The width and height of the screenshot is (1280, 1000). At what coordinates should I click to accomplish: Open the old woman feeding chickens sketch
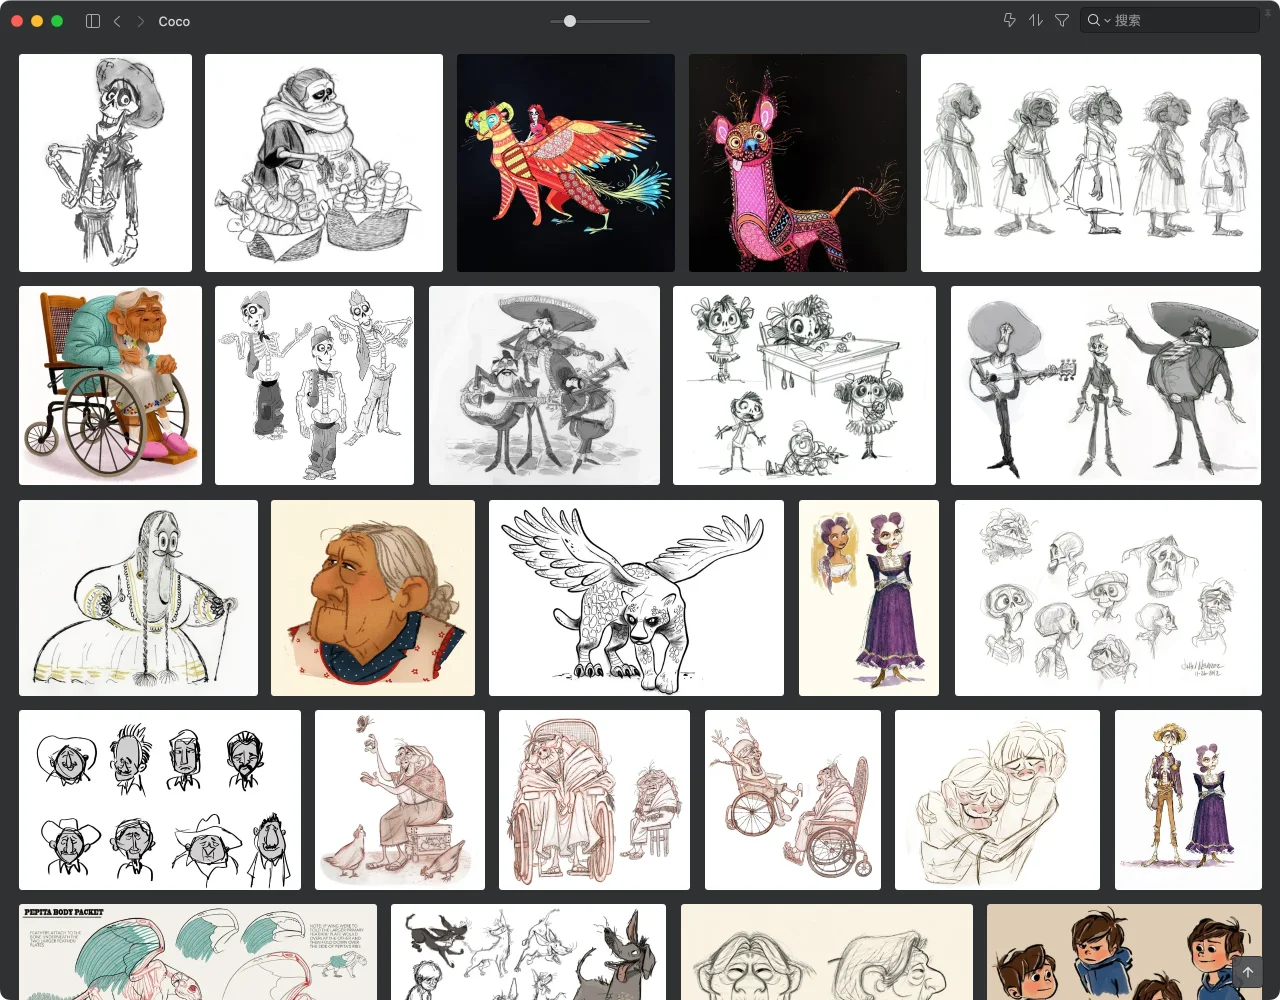click(x=400, y=800)
